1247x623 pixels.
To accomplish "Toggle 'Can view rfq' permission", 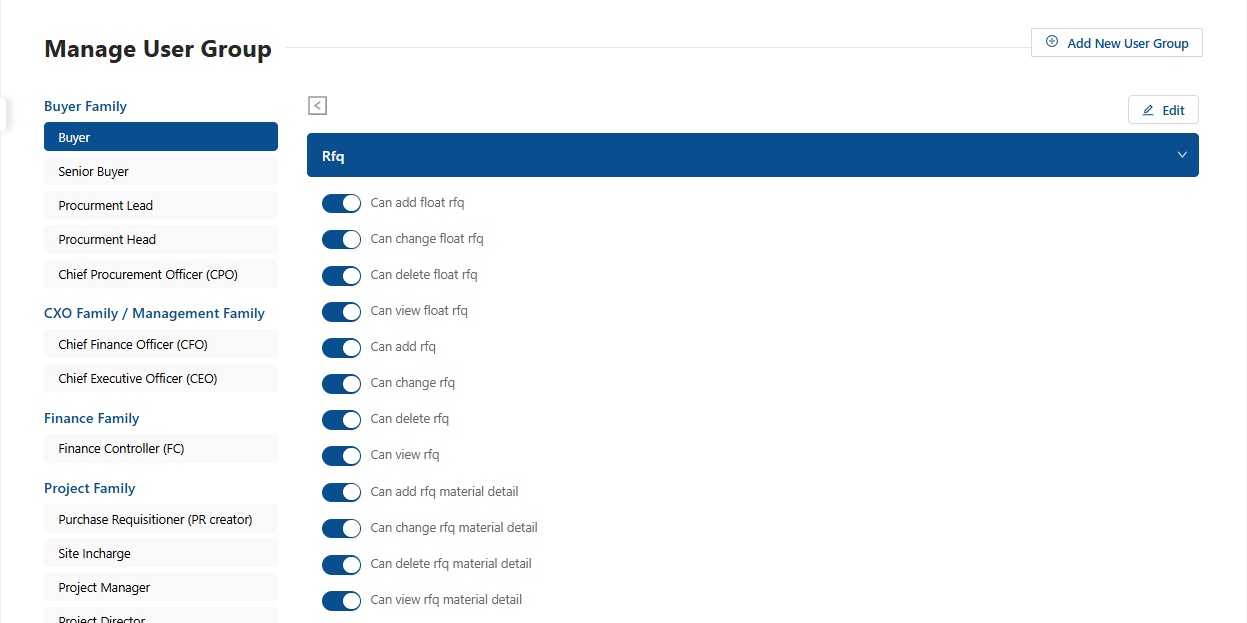I will 341,456.
